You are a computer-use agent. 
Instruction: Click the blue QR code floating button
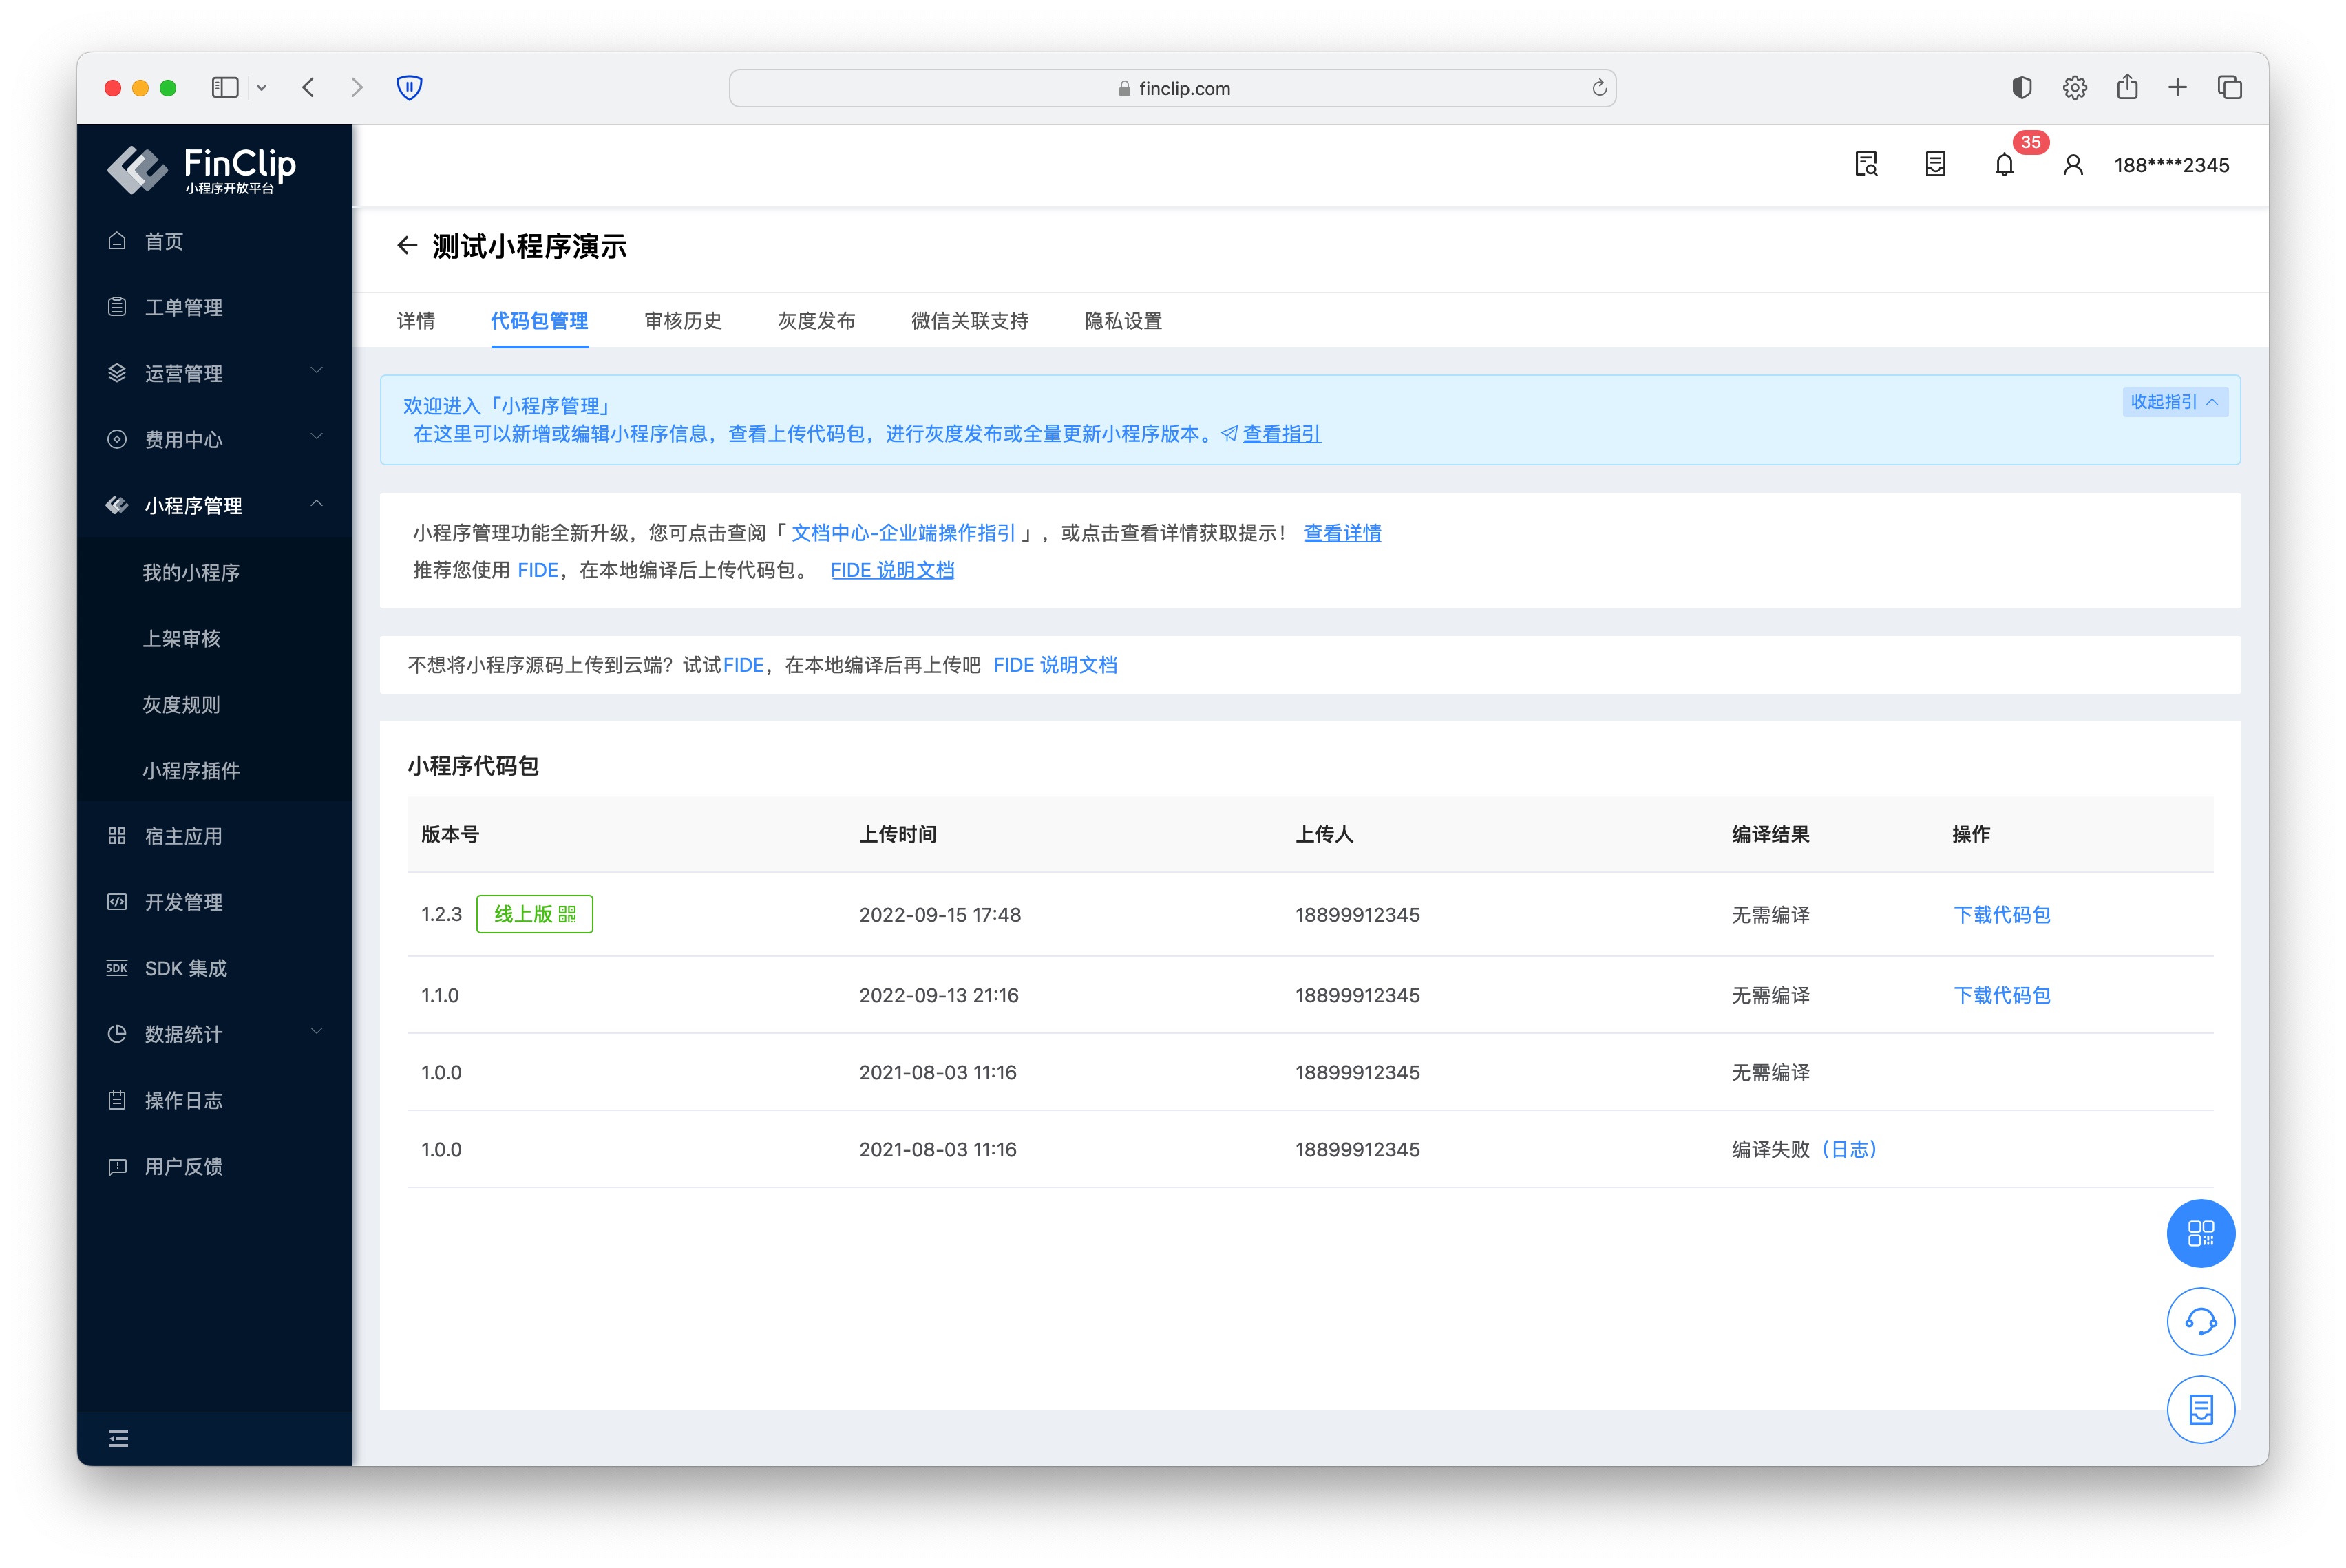(x=2200, y=1233)
